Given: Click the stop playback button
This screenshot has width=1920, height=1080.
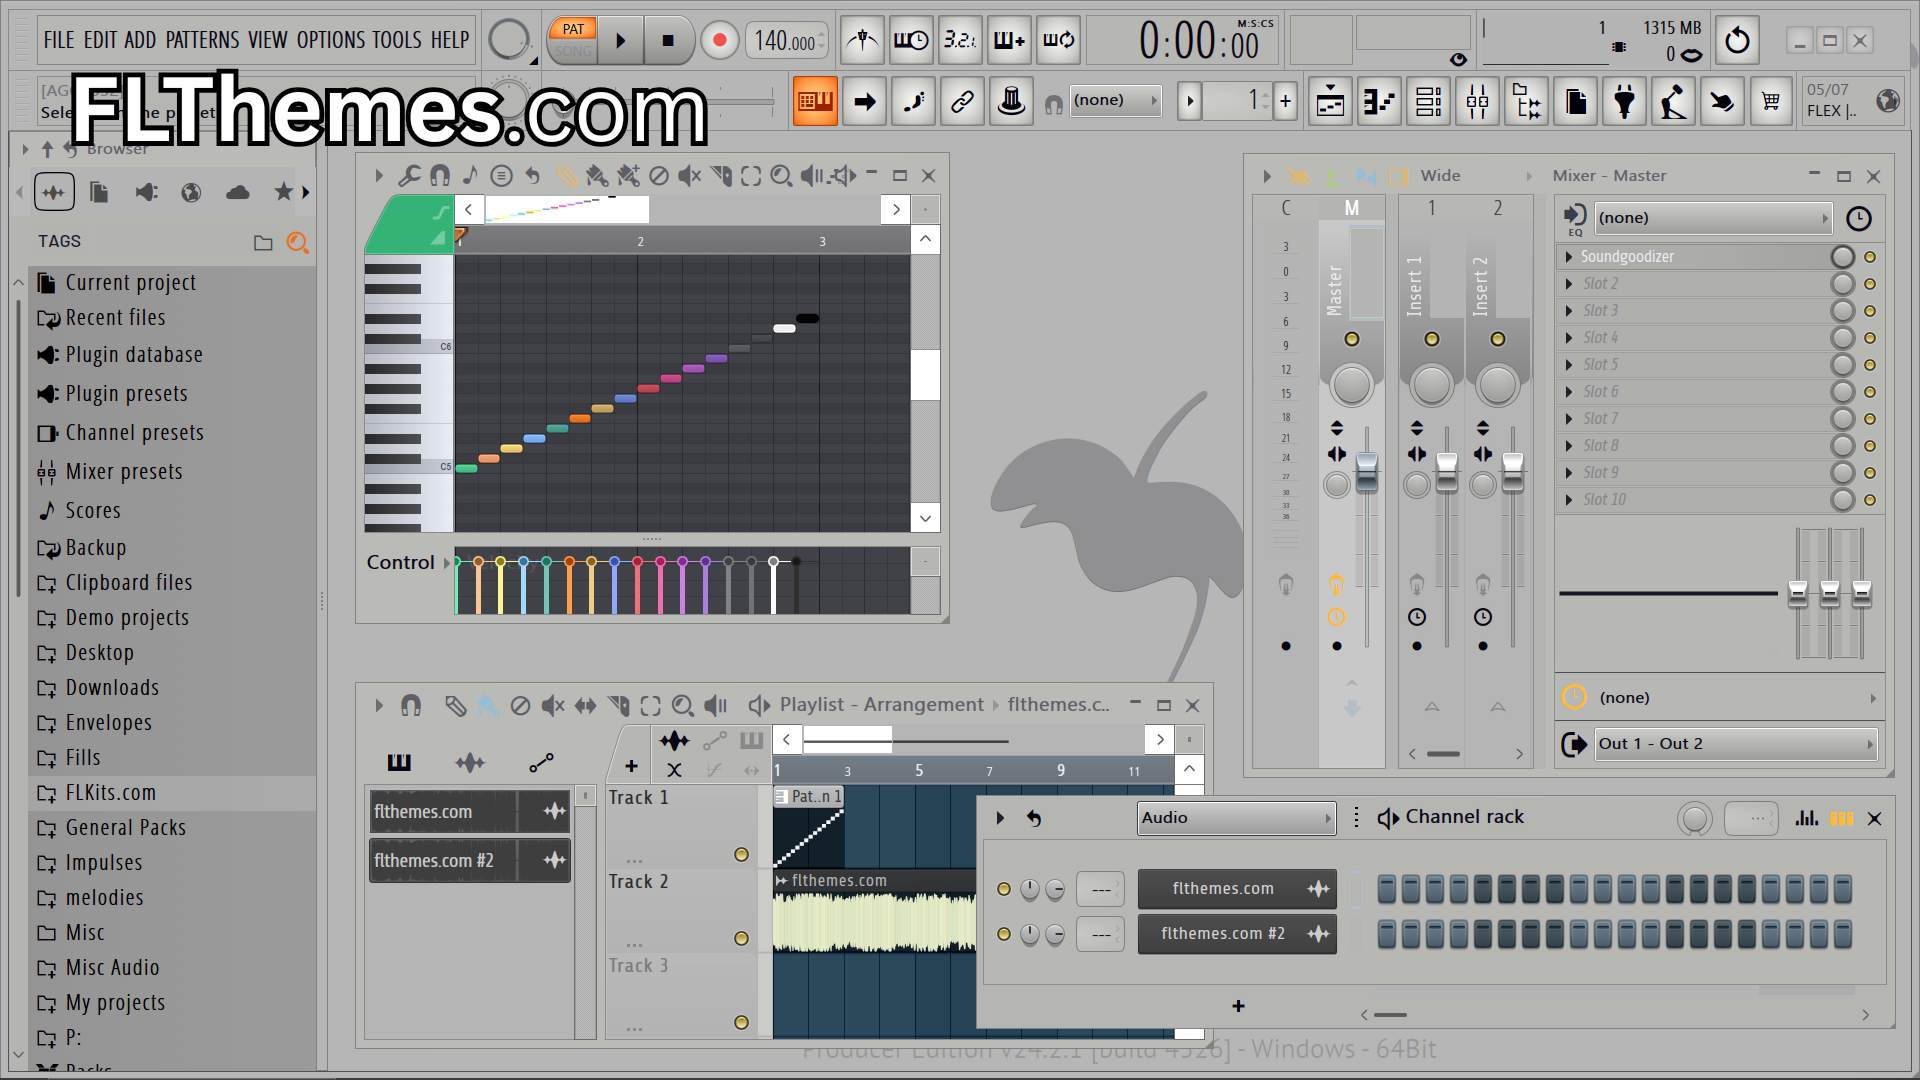Looking at the screenshot, I should pyautogui.click(x=668, y=41).
